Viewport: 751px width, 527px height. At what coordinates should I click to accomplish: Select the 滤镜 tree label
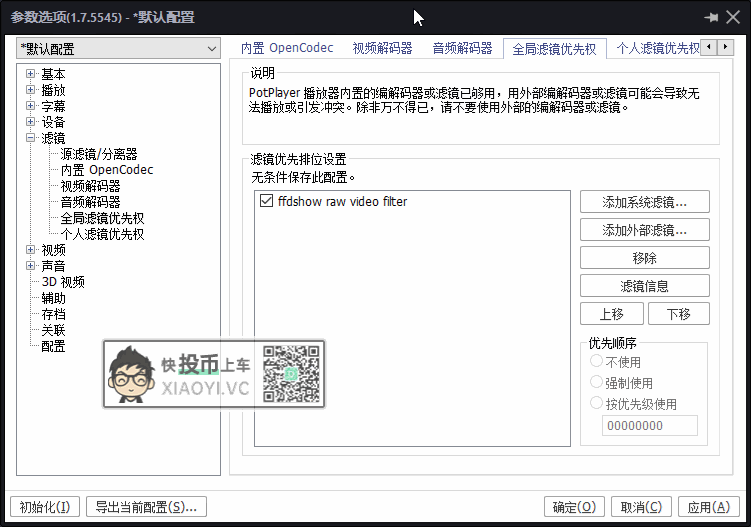pyautogui.click(x=53, y=138)
